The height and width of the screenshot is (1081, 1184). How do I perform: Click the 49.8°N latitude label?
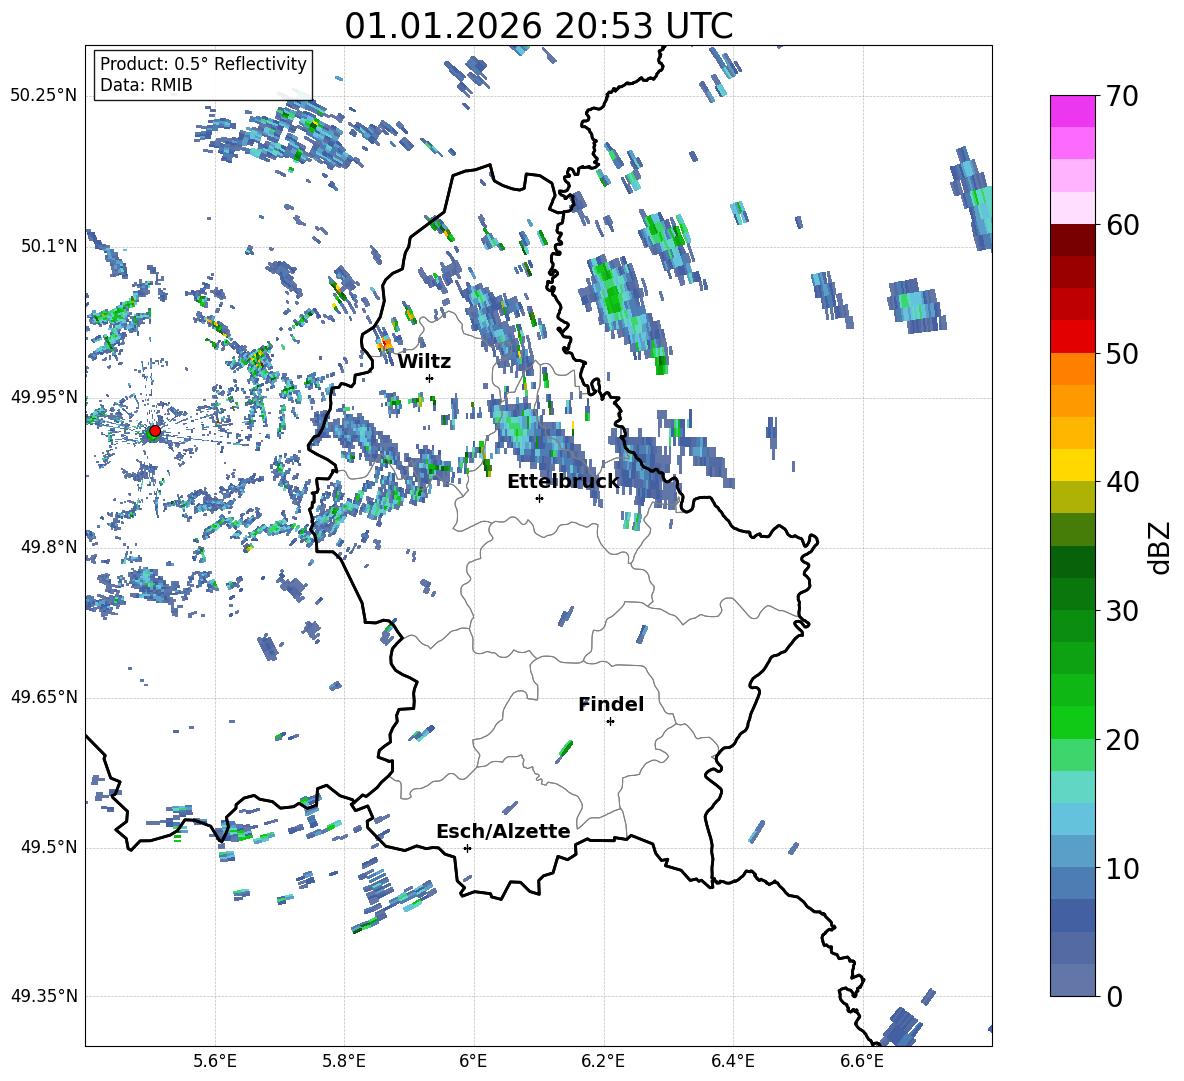click(x=49, y=547)
